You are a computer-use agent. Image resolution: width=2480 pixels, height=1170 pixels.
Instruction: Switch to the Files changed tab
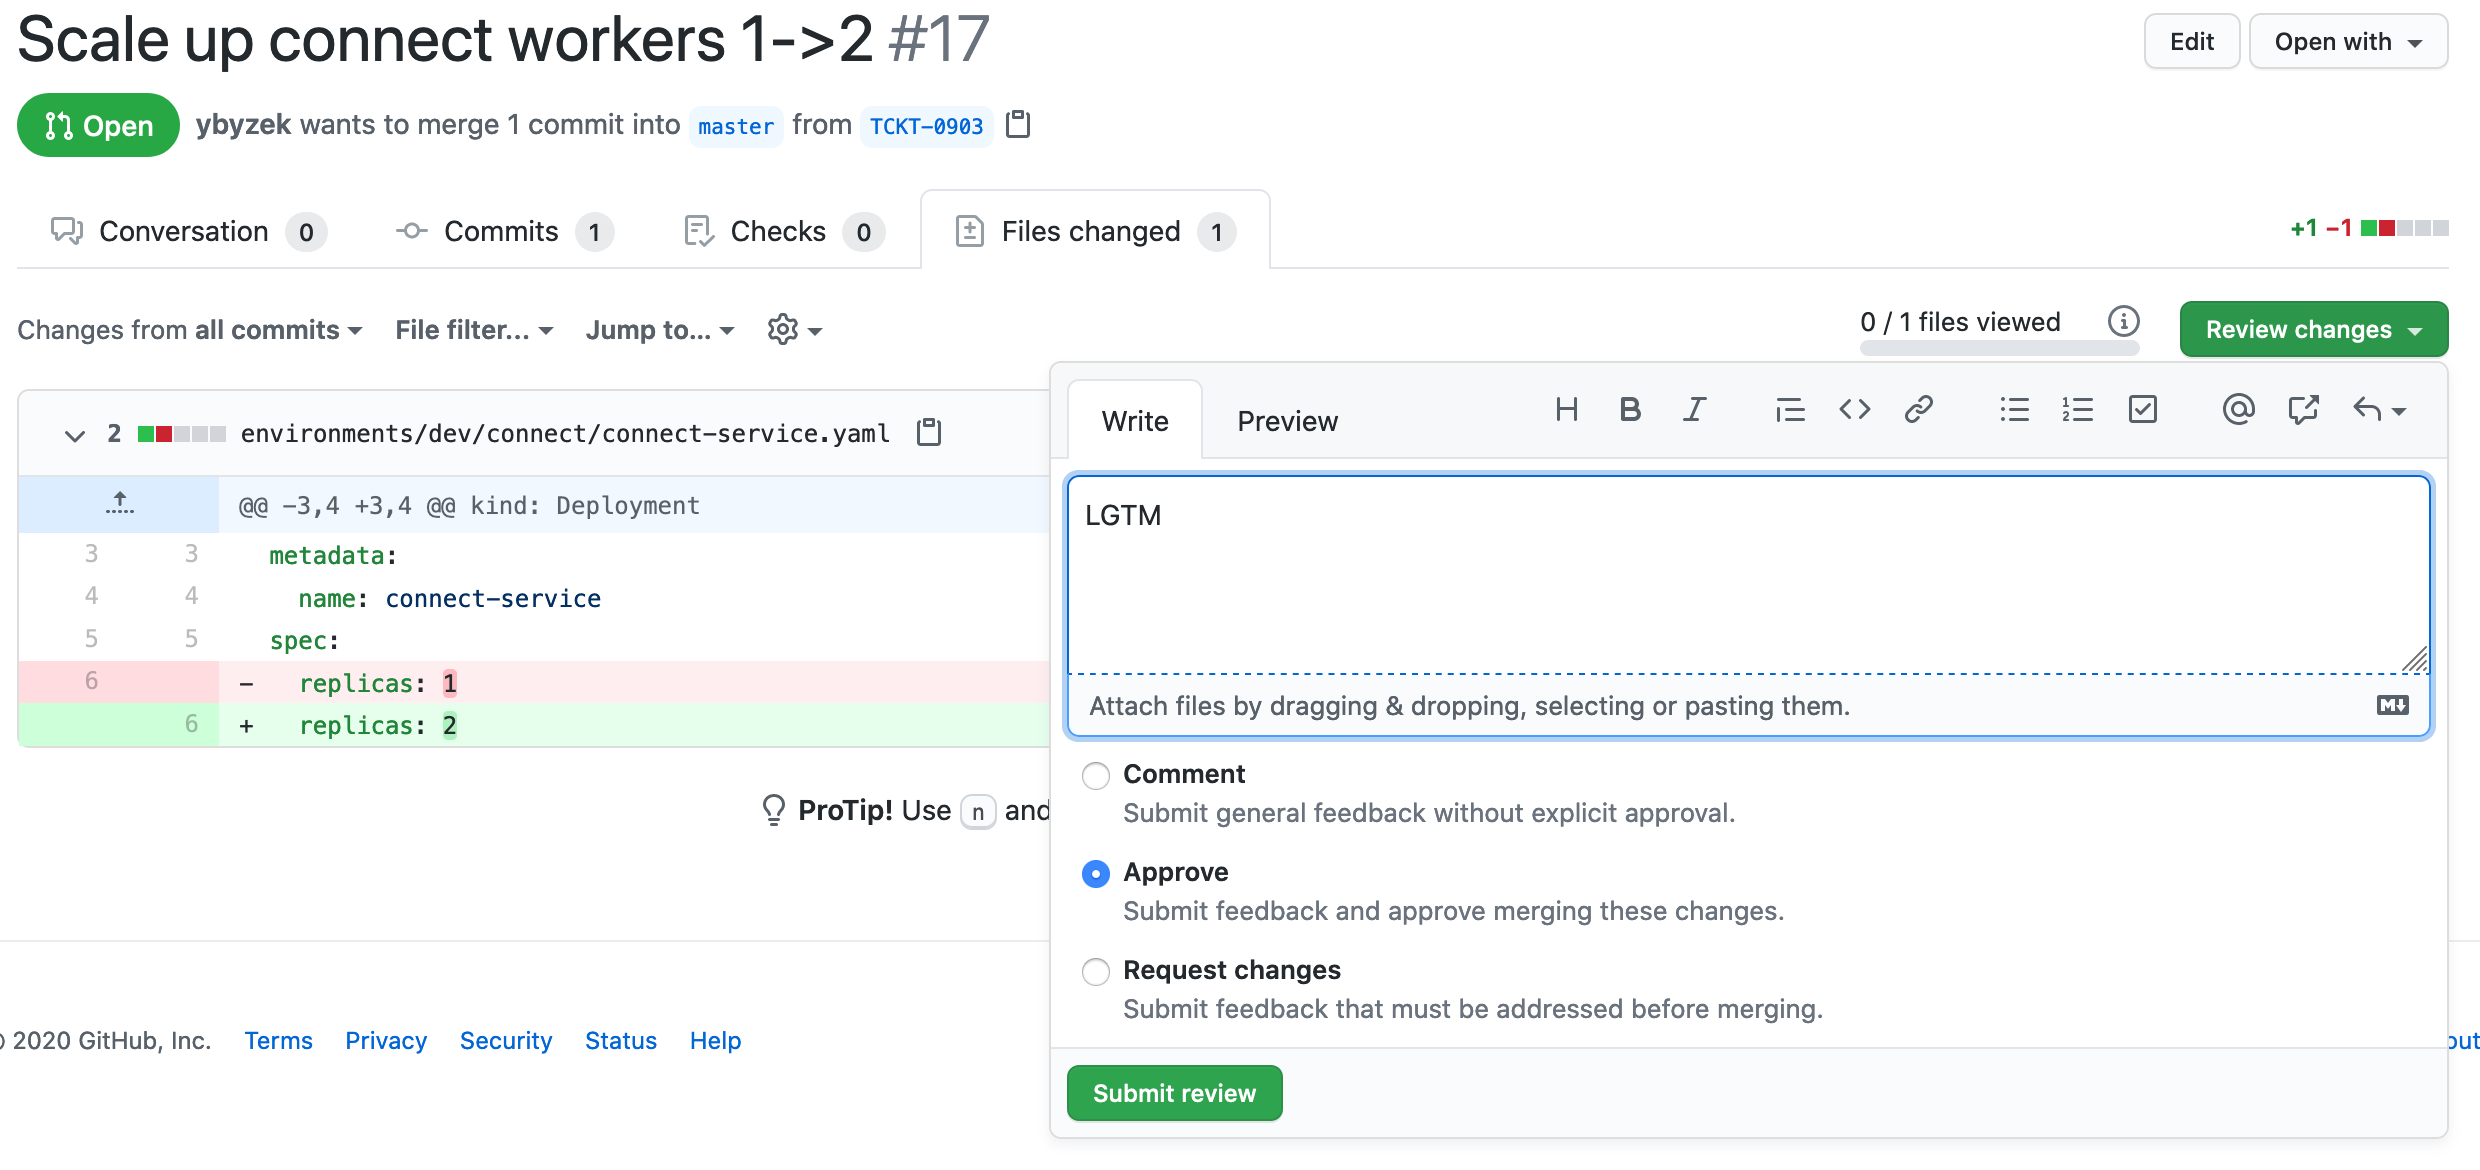pyautogui.click(x=1095, y=231)
